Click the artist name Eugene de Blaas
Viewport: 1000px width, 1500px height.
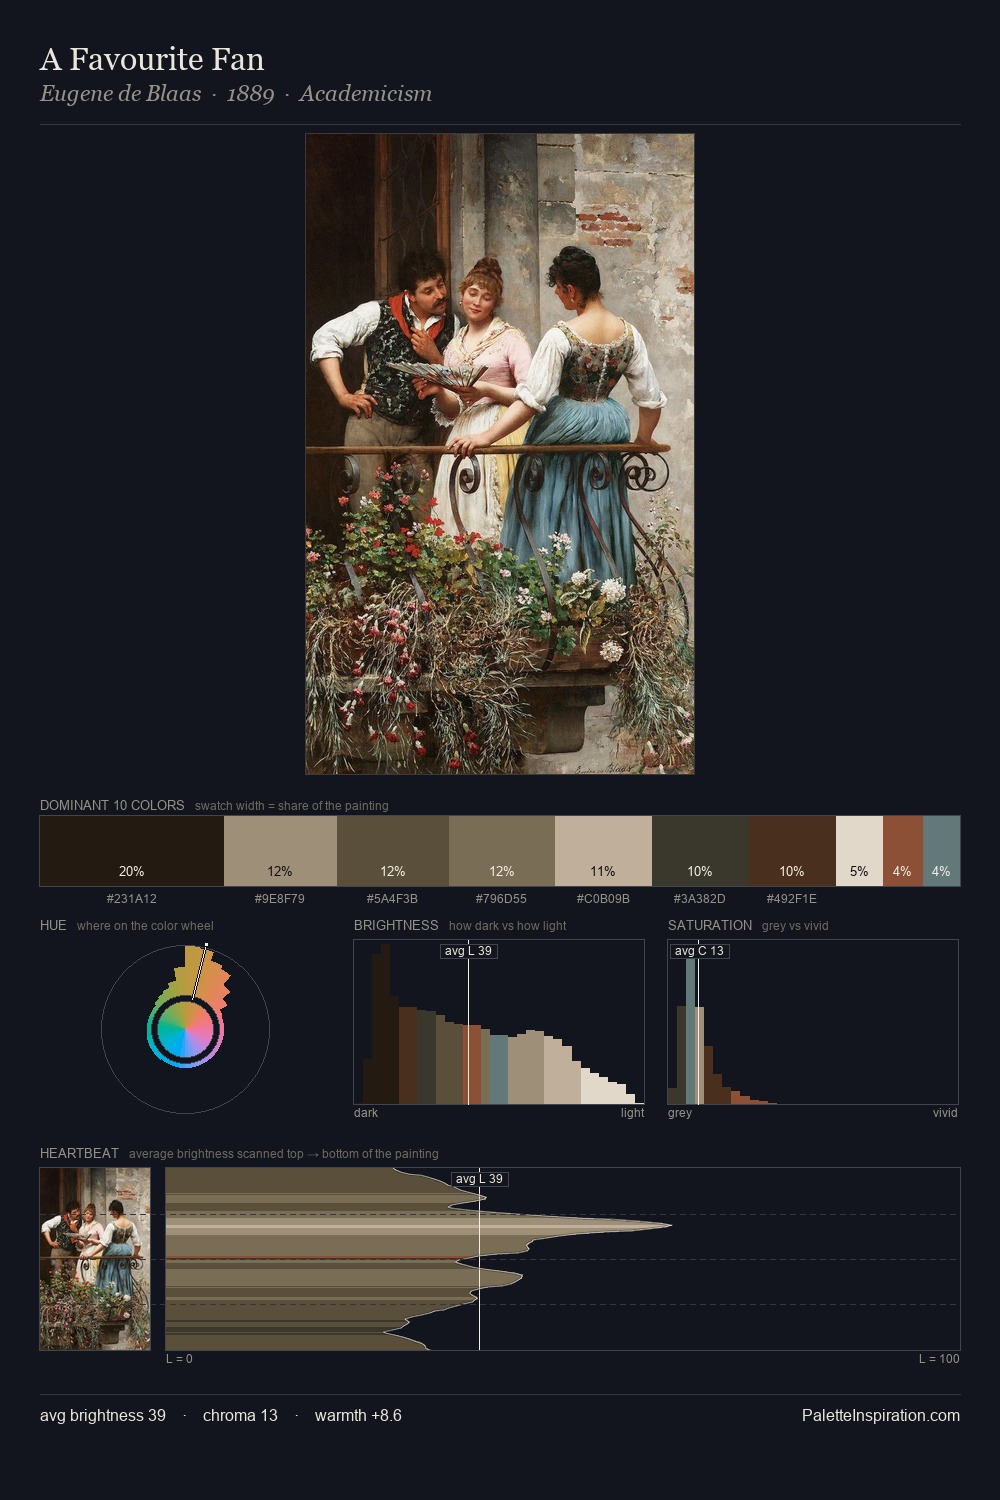[121, 94]
